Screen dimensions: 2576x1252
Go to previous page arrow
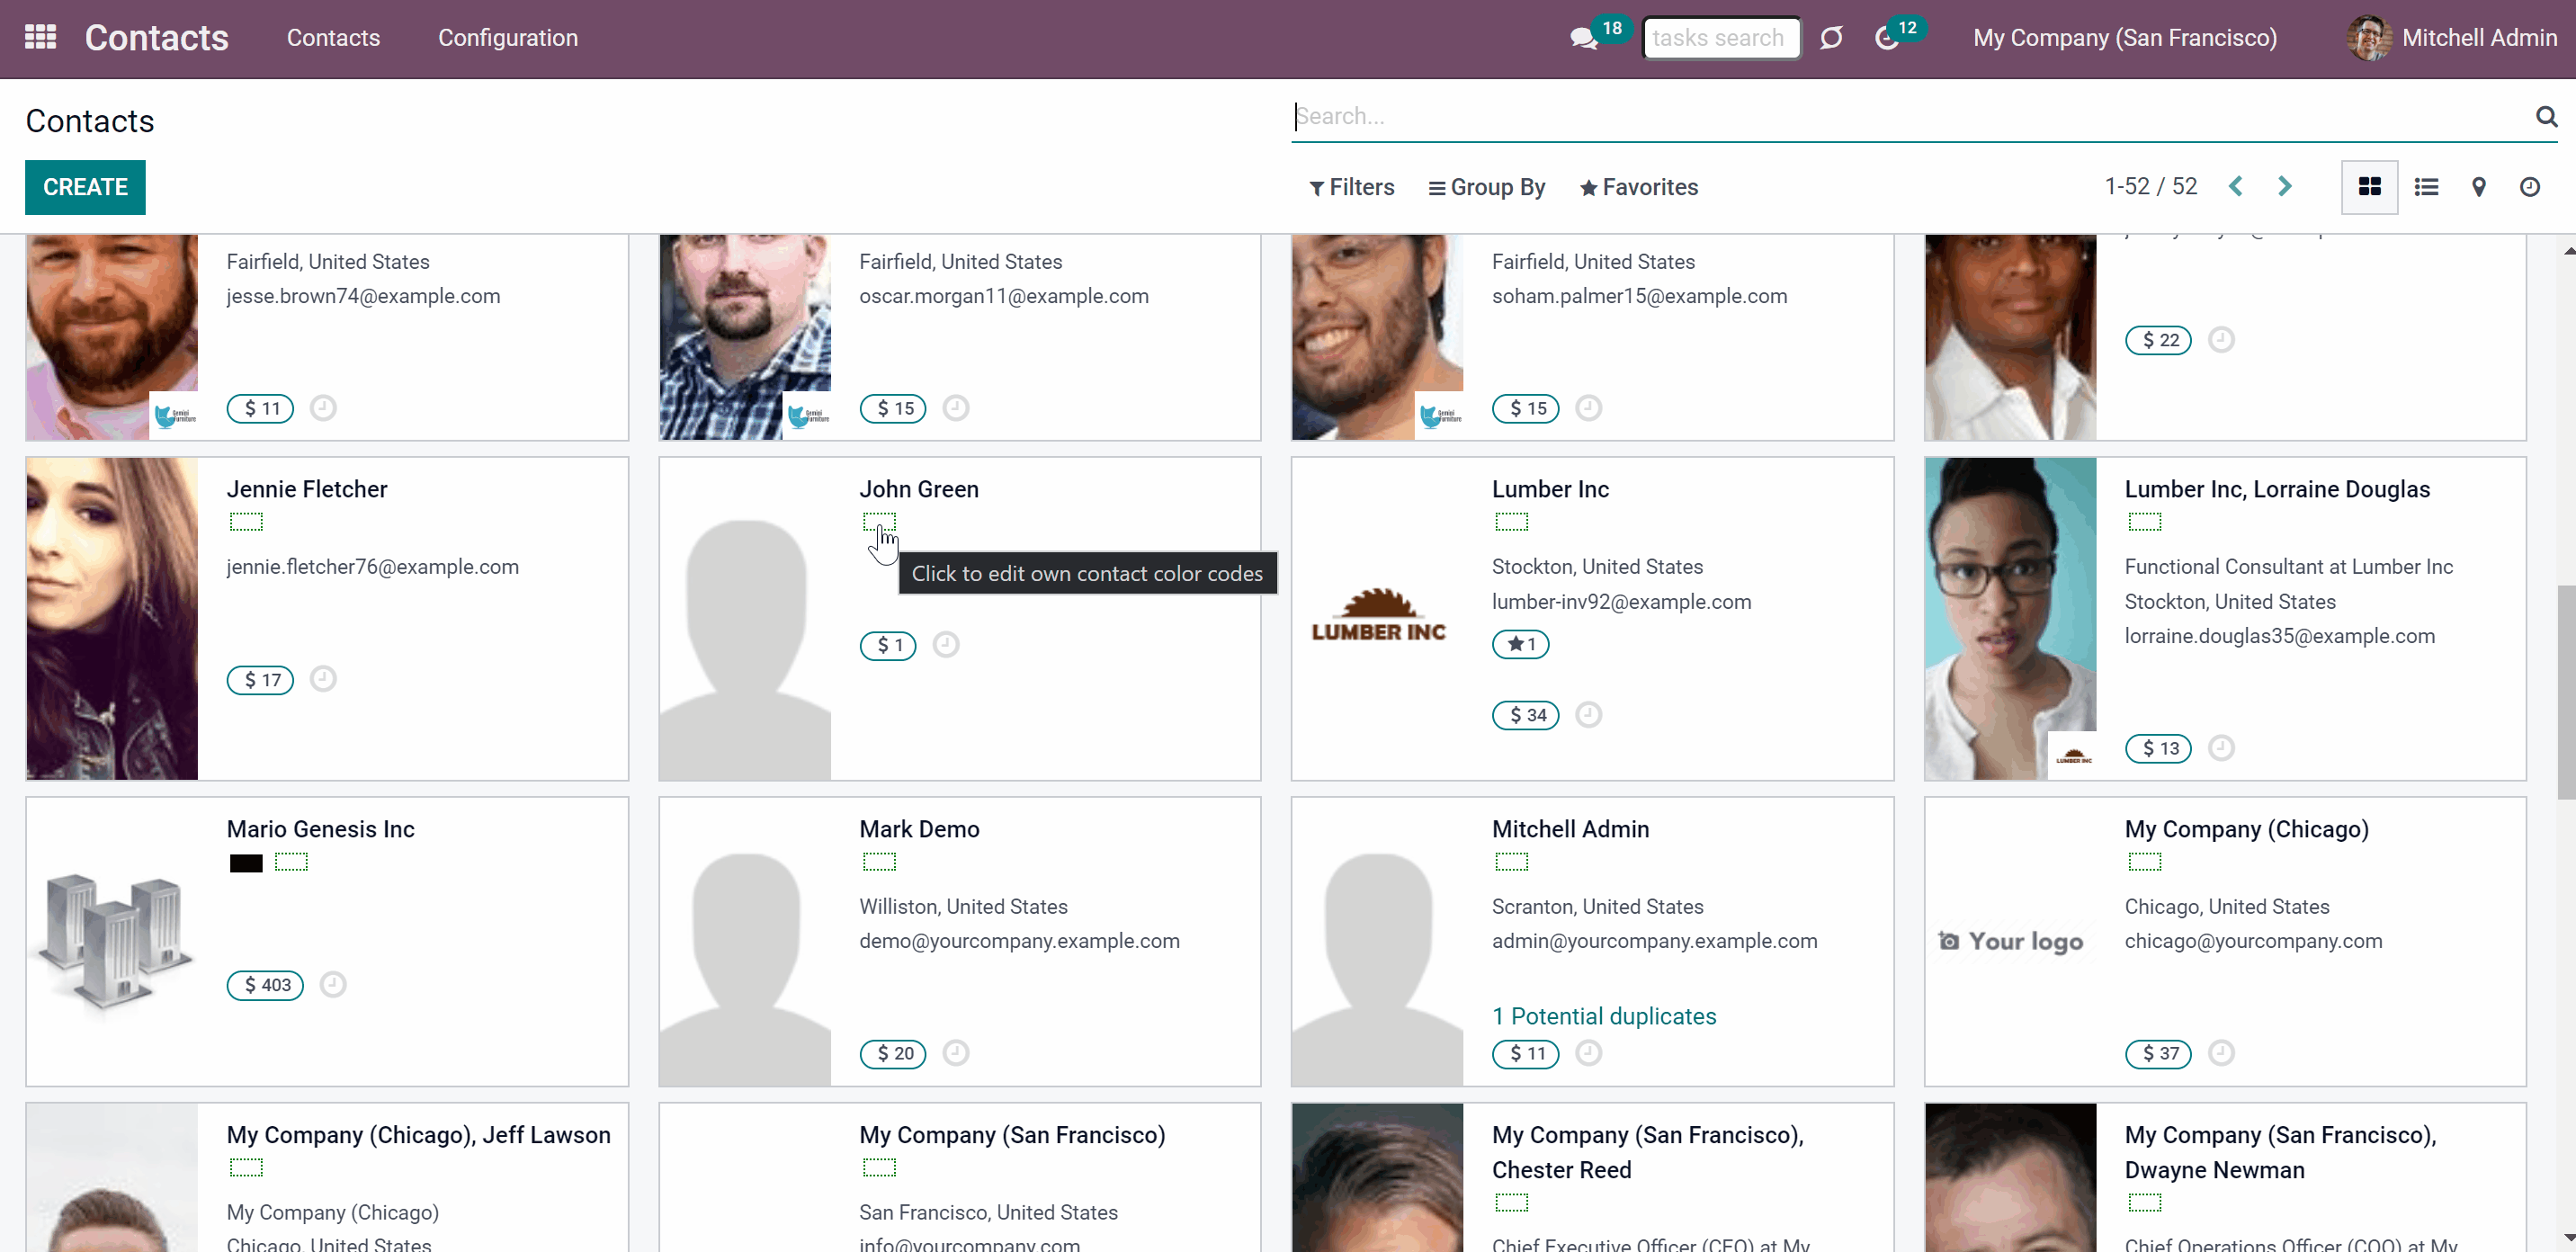coord(2236,187)
